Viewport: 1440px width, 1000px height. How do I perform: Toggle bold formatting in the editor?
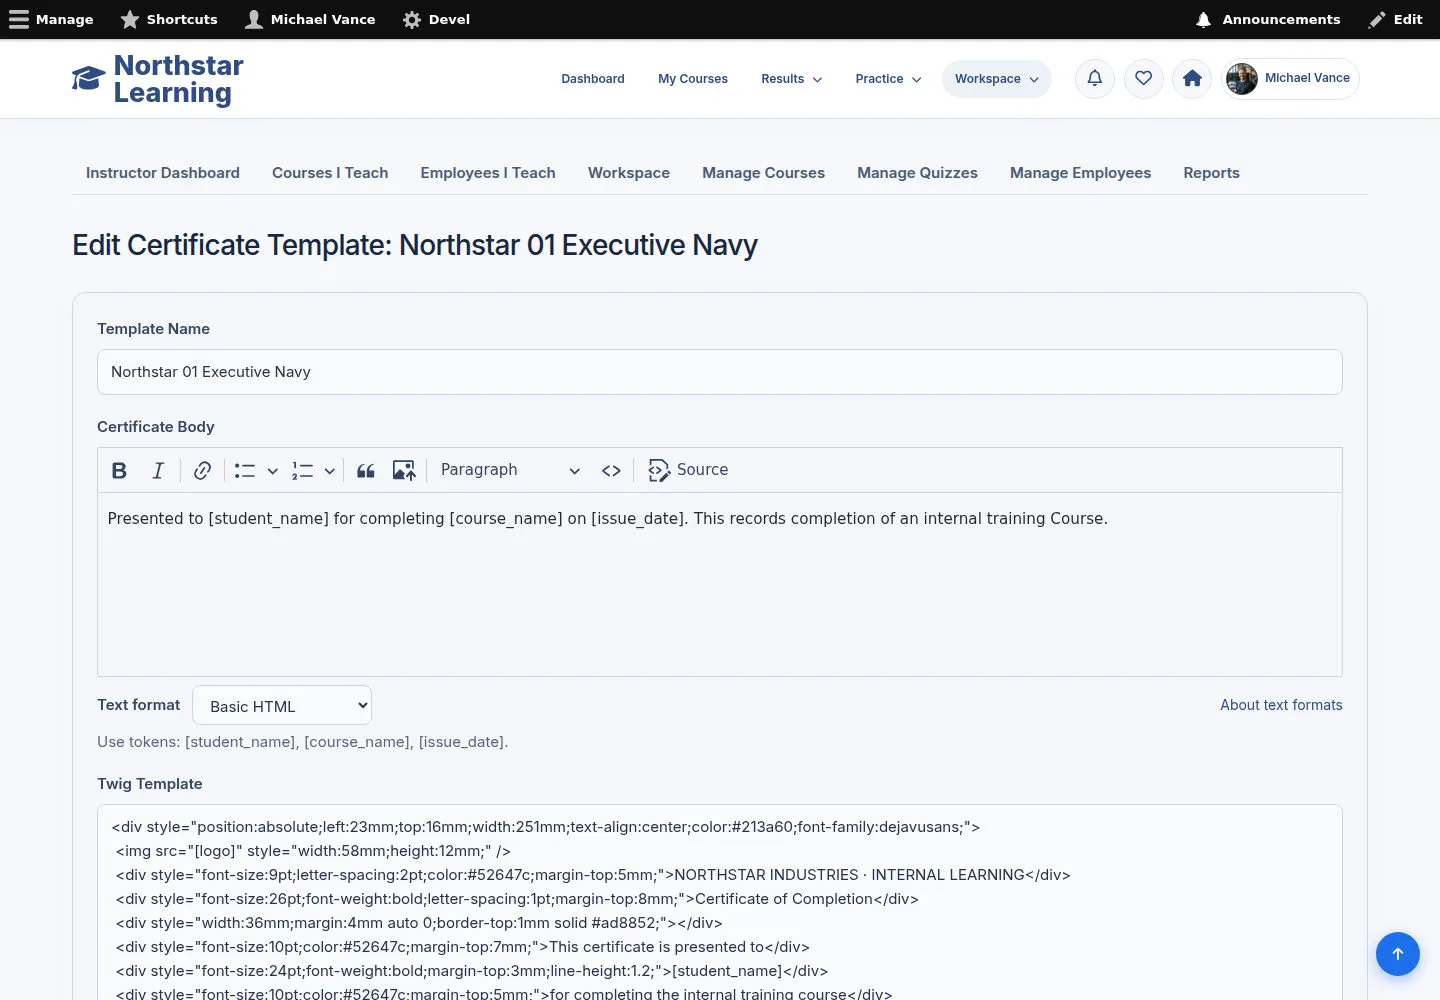click(x=119, y=470)
